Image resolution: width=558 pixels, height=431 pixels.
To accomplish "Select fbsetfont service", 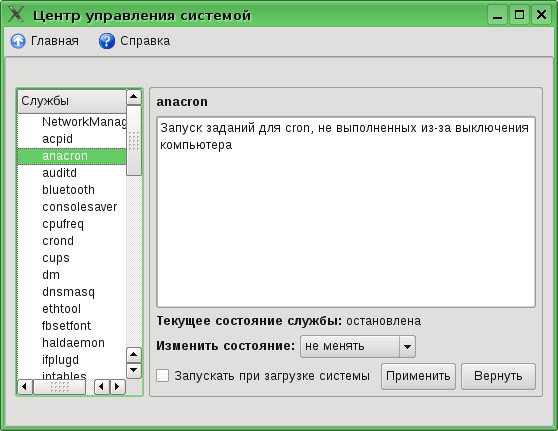I will tap(72, 326).
